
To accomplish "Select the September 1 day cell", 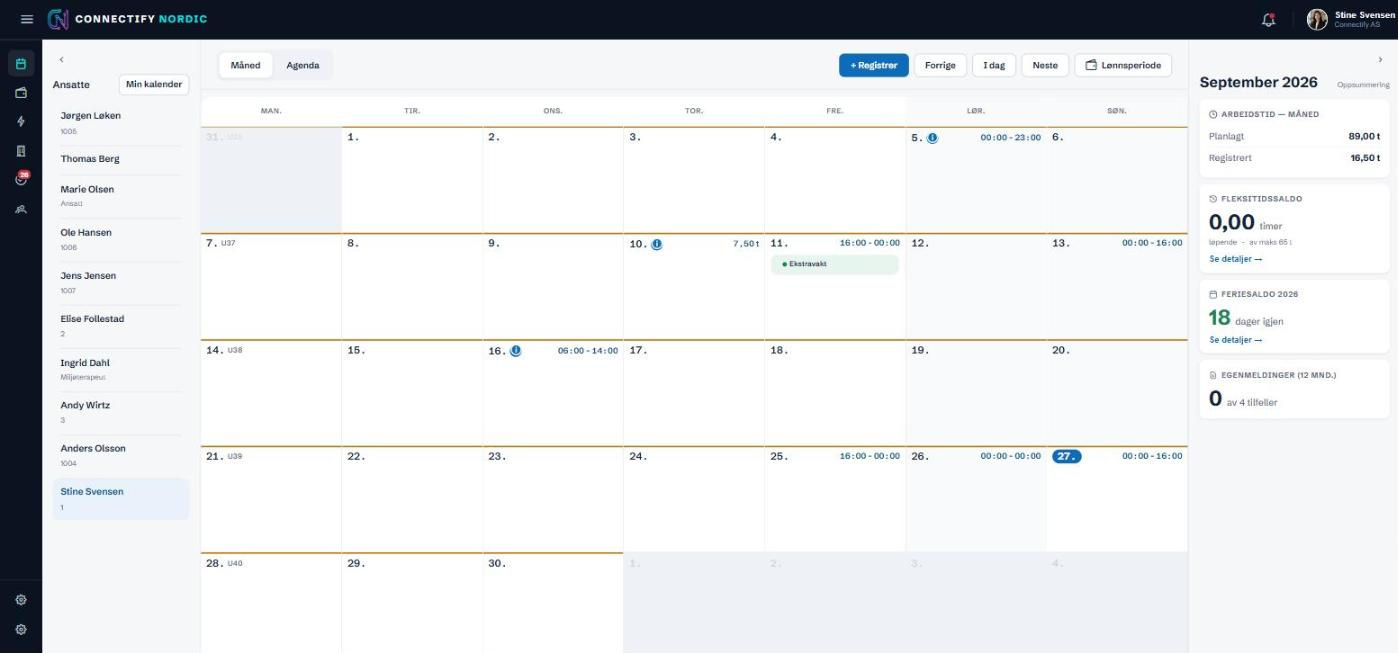I will (412, 180).
